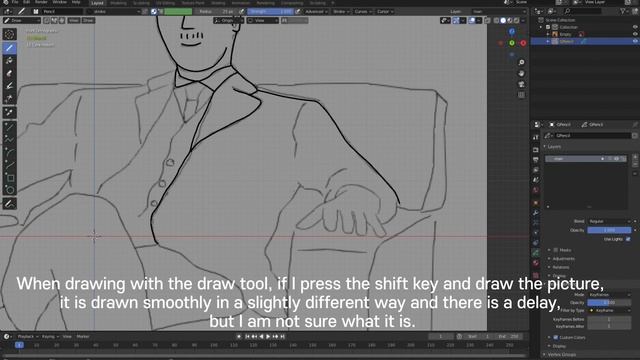640x360 pixels.
Task: Select the Box primitive tool
Action: click(9, 178)
